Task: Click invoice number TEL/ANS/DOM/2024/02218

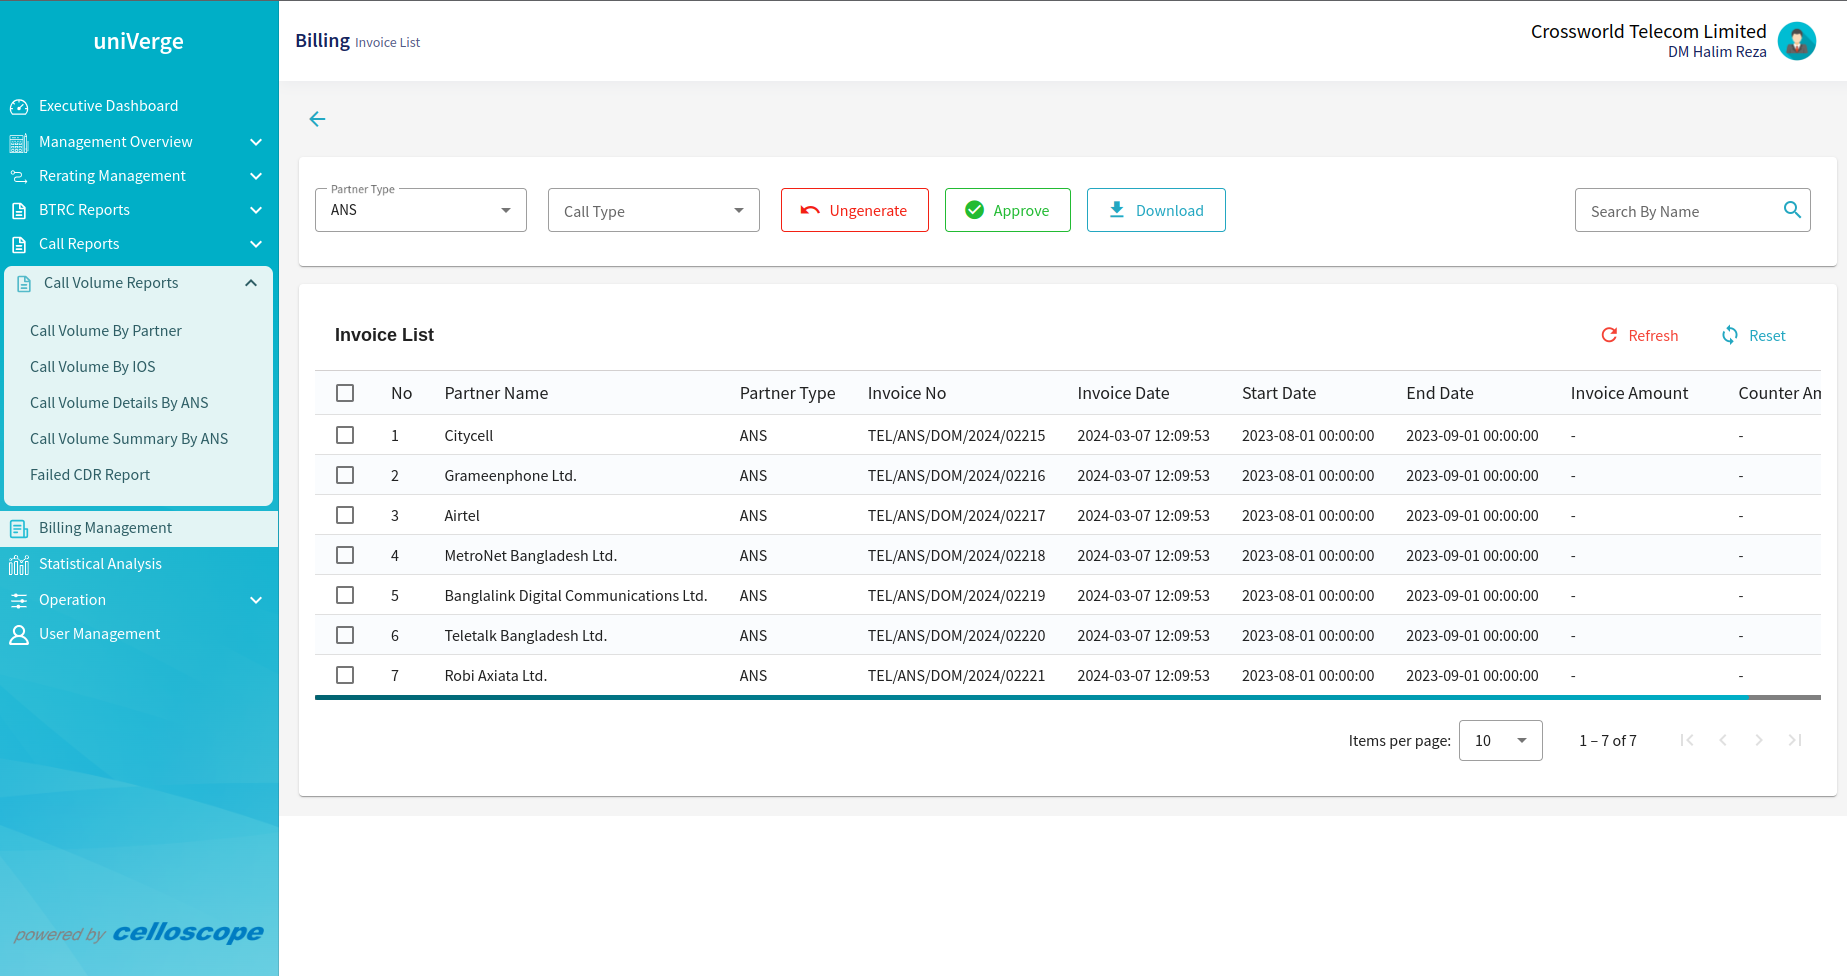Action: click(x=956, y=556)
